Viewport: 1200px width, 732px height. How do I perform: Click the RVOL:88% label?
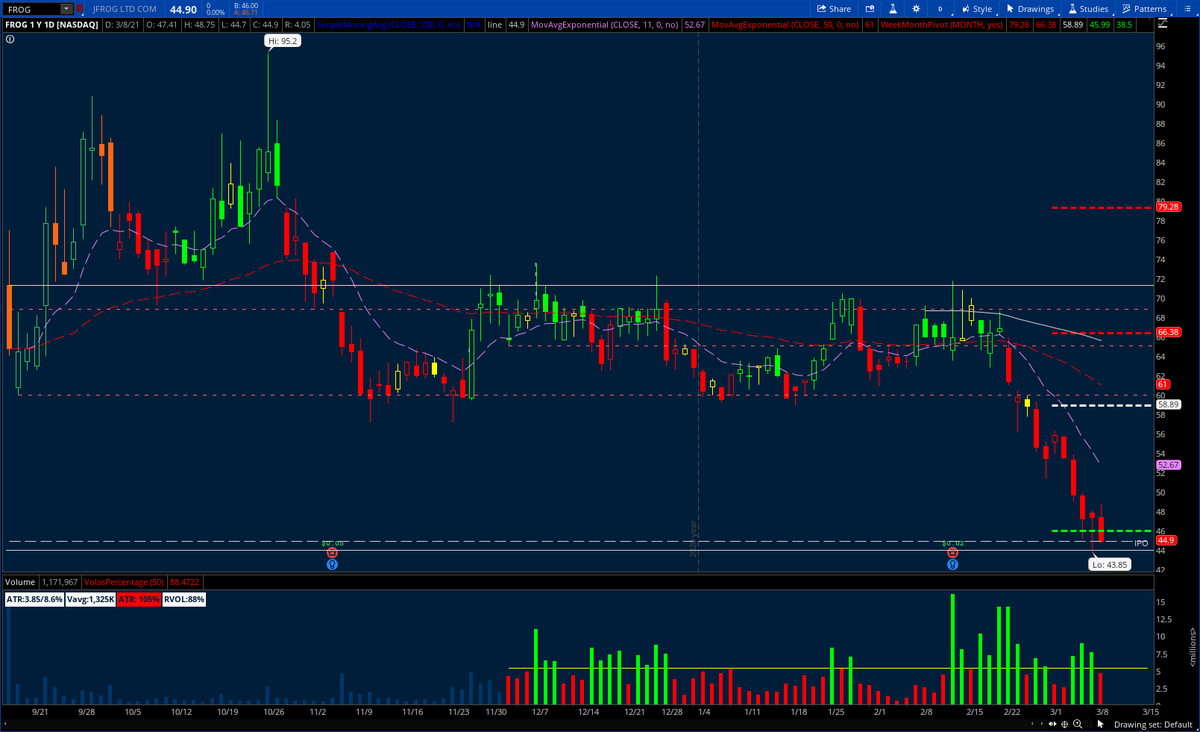click(184, 599)
